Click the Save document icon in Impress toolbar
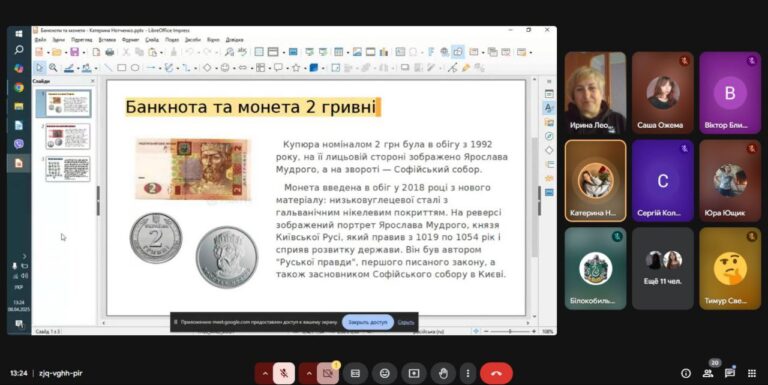 tap(74, 52)
